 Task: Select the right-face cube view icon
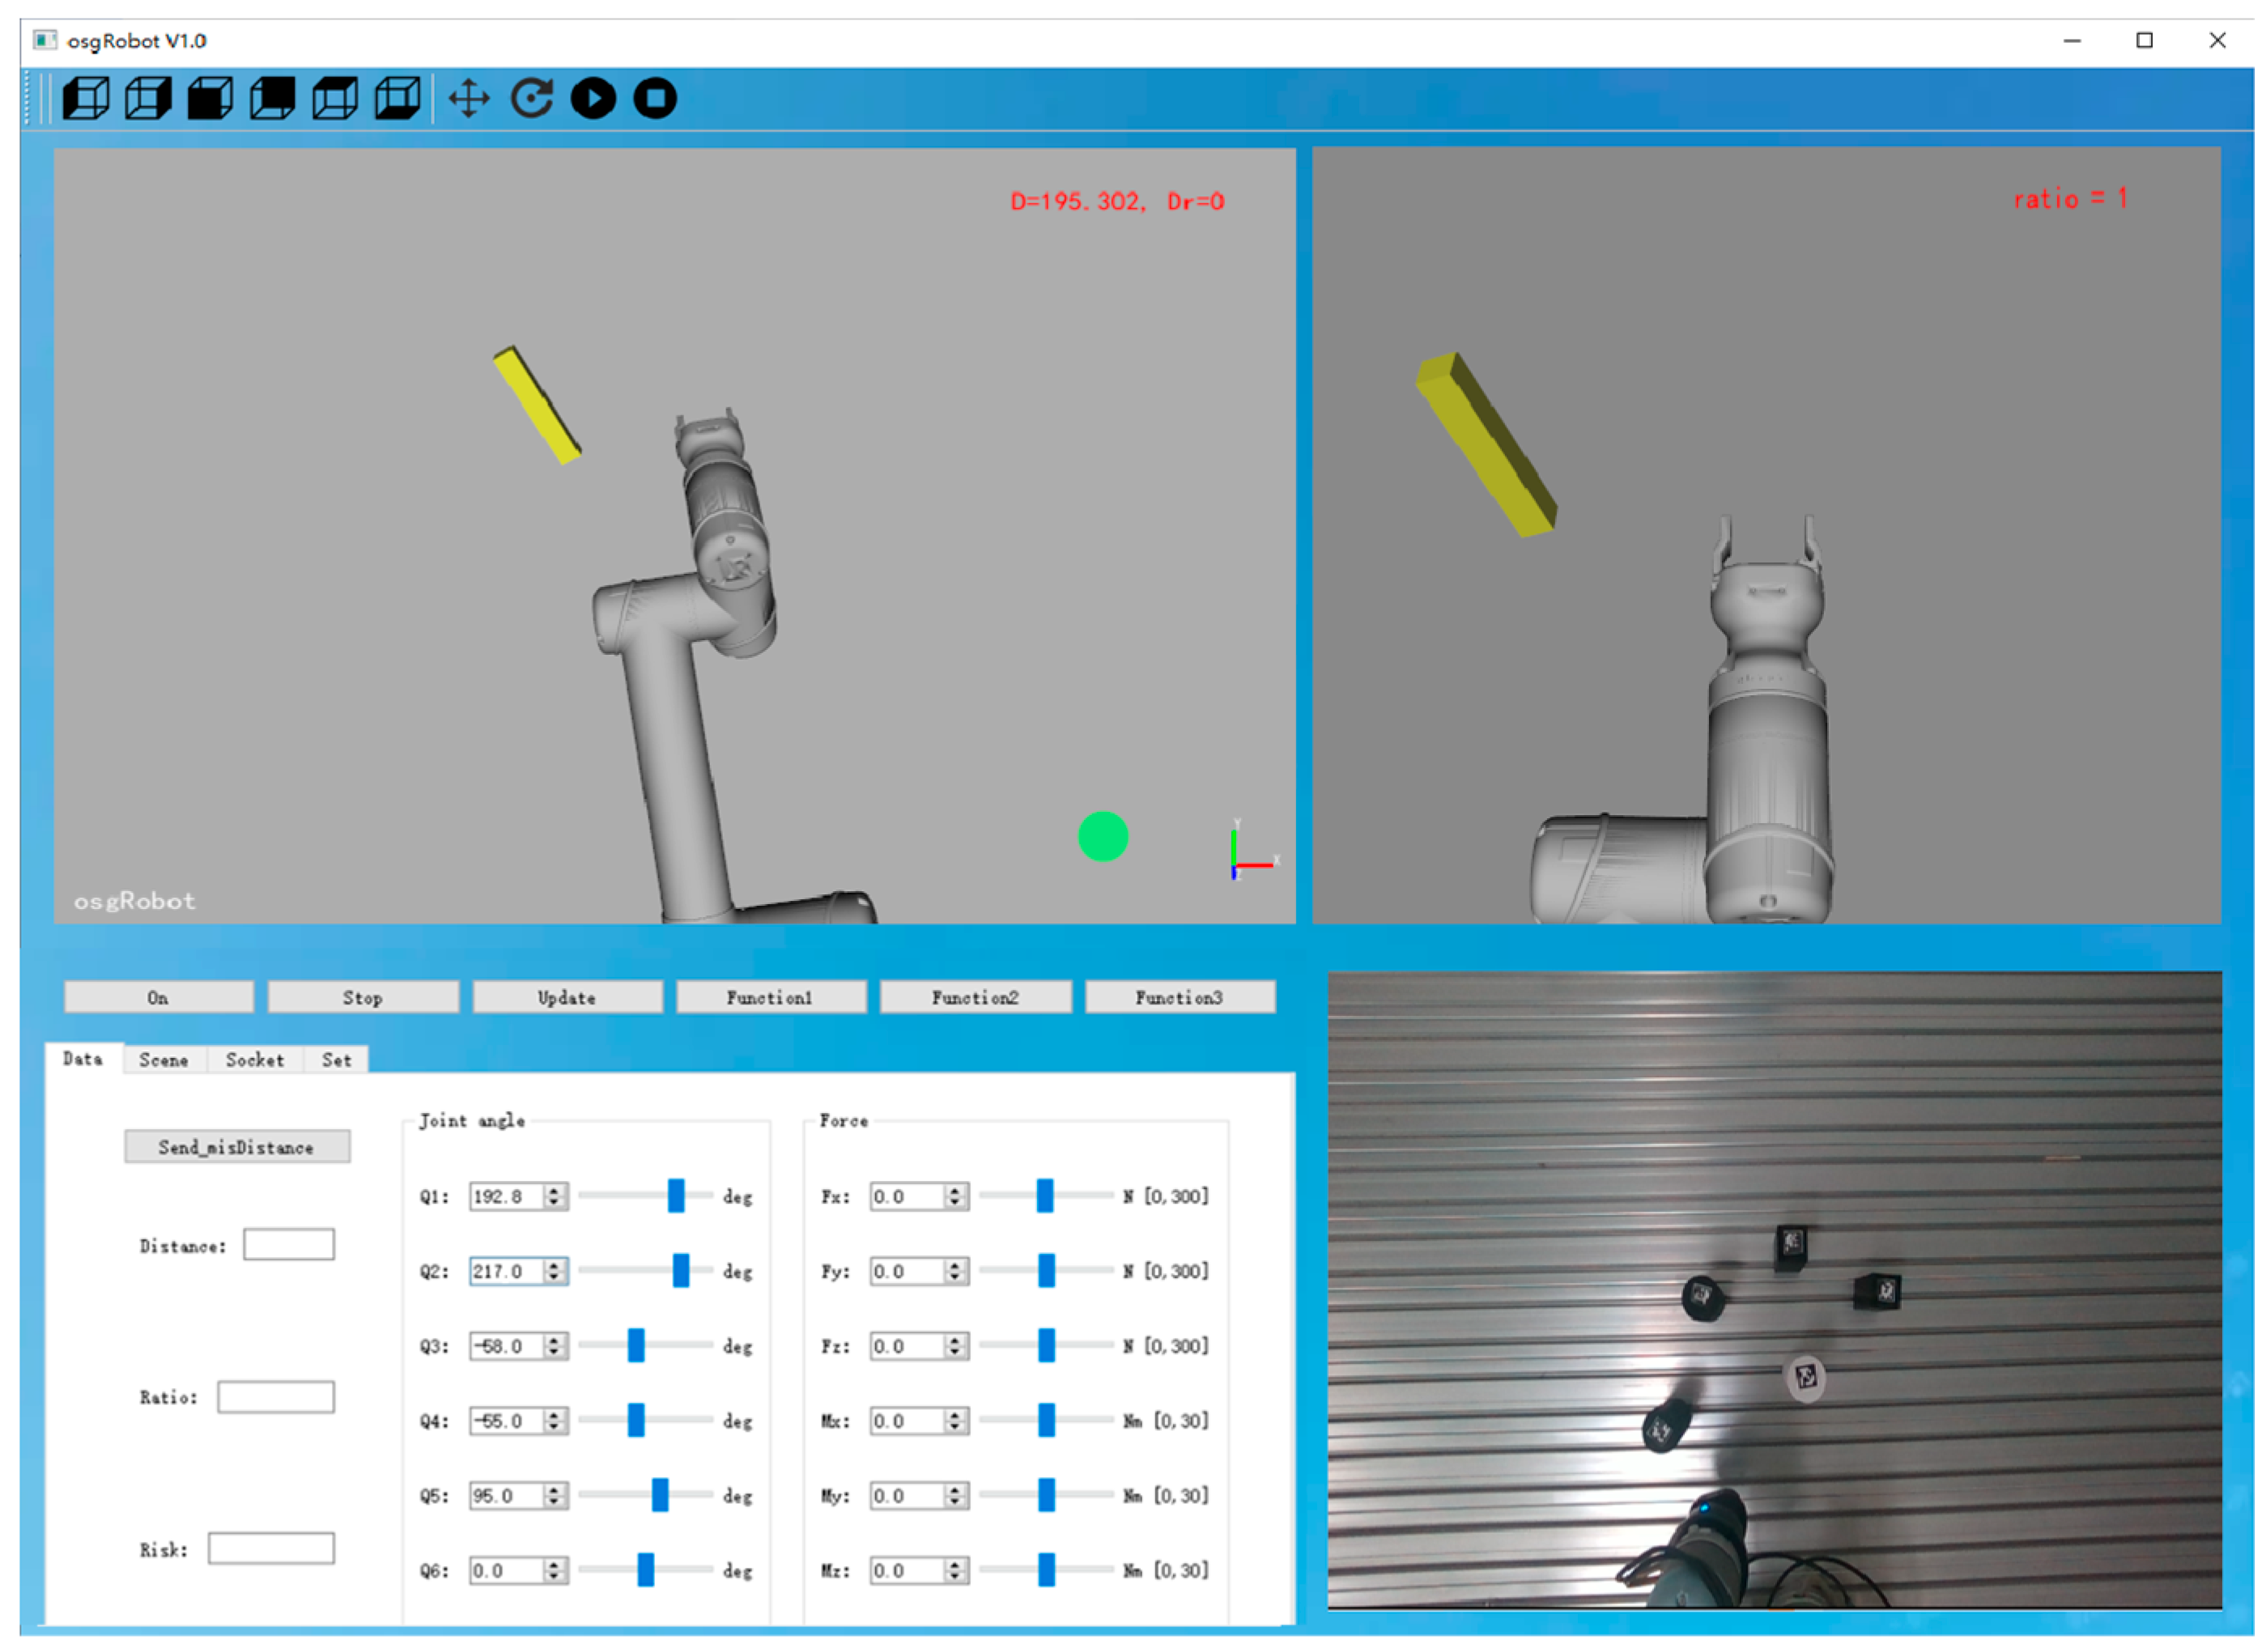point(148,98)
